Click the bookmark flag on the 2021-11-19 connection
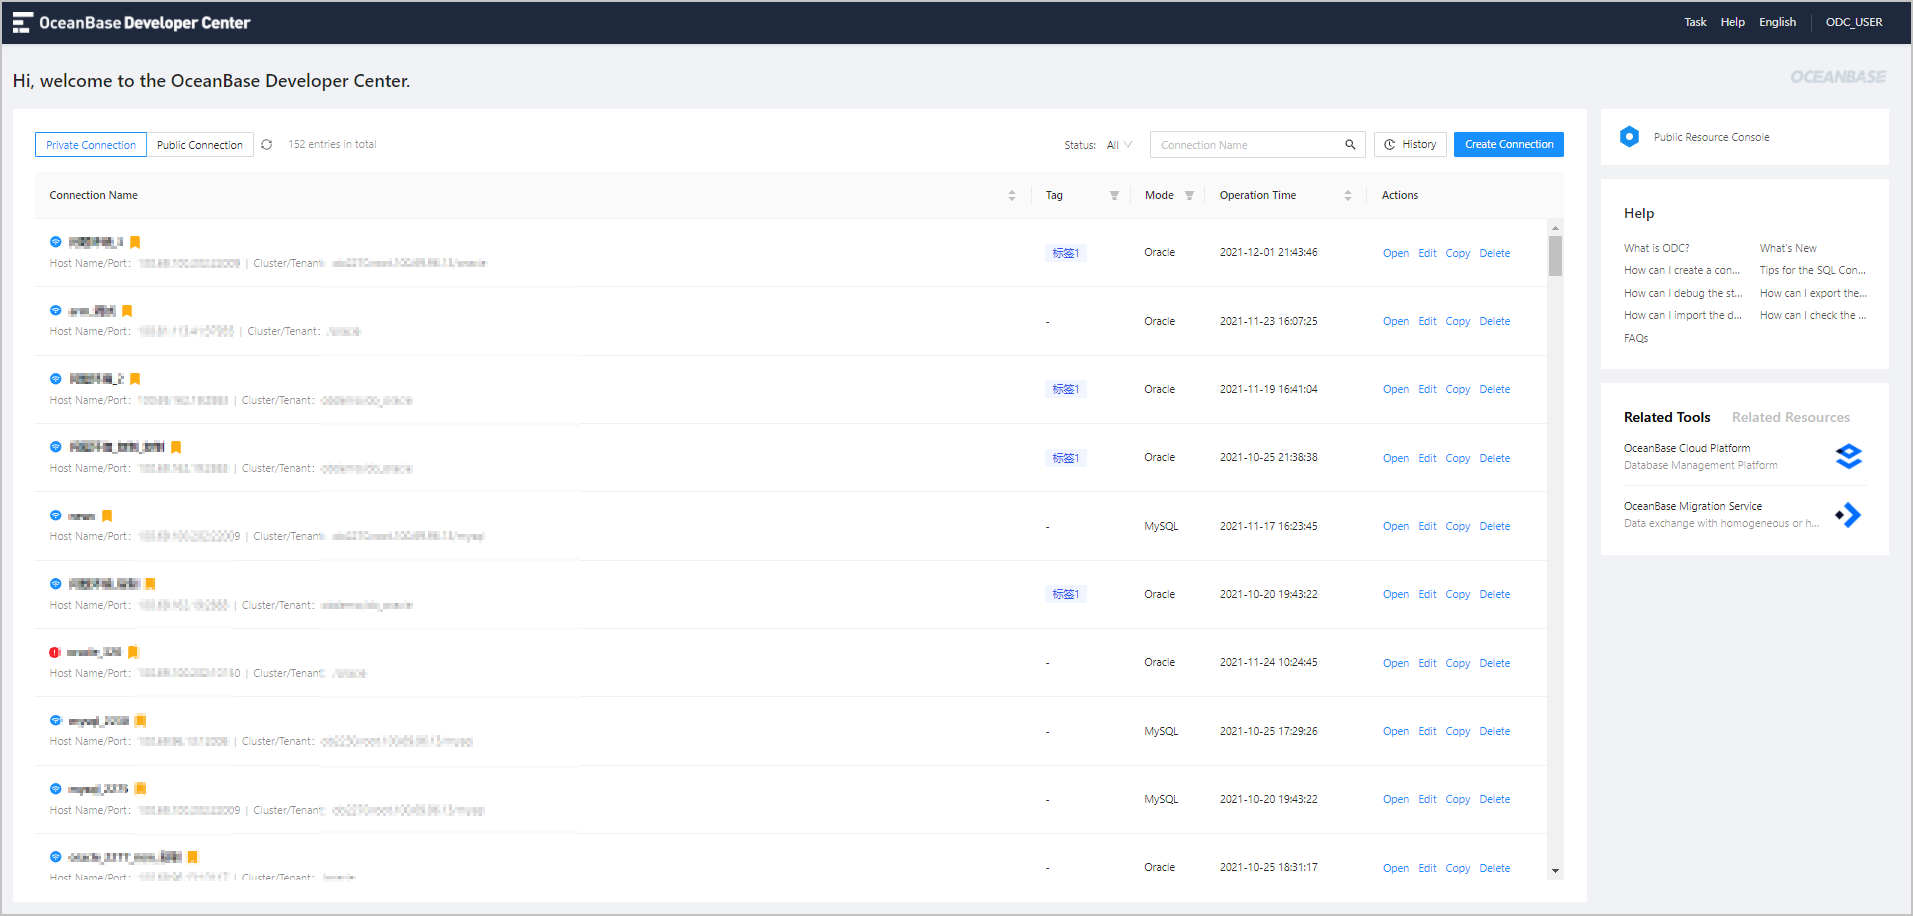The width and height of the screenshot is (1913, 916). pyautogui.click(x=135, y=379)
